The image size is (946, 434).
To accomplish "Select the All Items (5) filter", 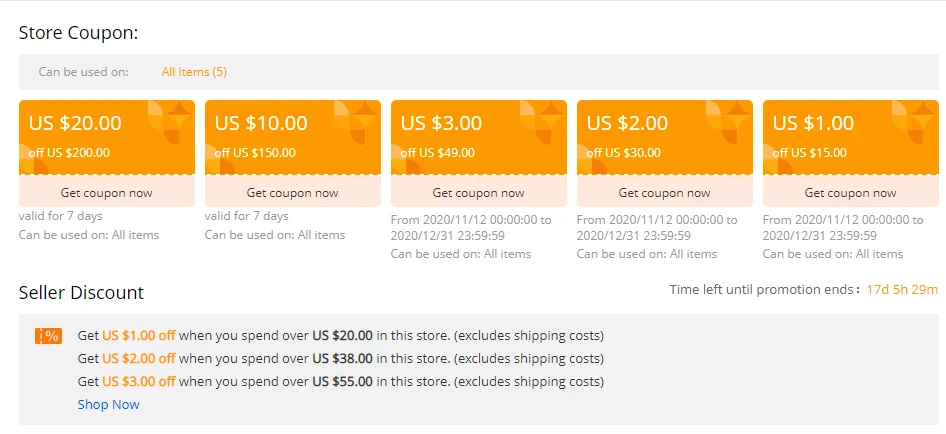I will click(194, 72).
